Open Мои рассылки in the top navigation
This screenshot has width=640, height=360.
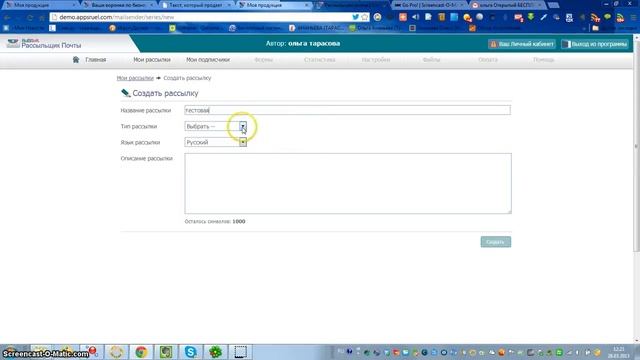(152, 60)
